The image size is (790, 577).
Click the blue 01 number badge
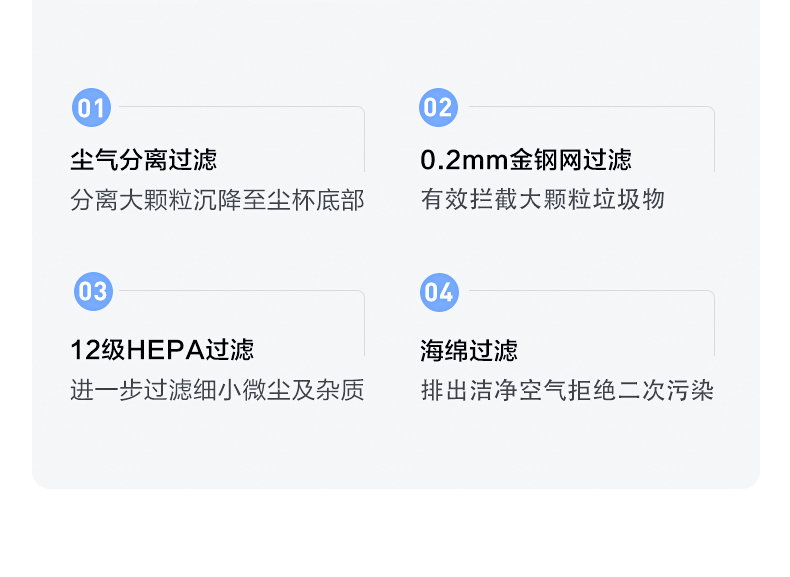coord(91,108)
